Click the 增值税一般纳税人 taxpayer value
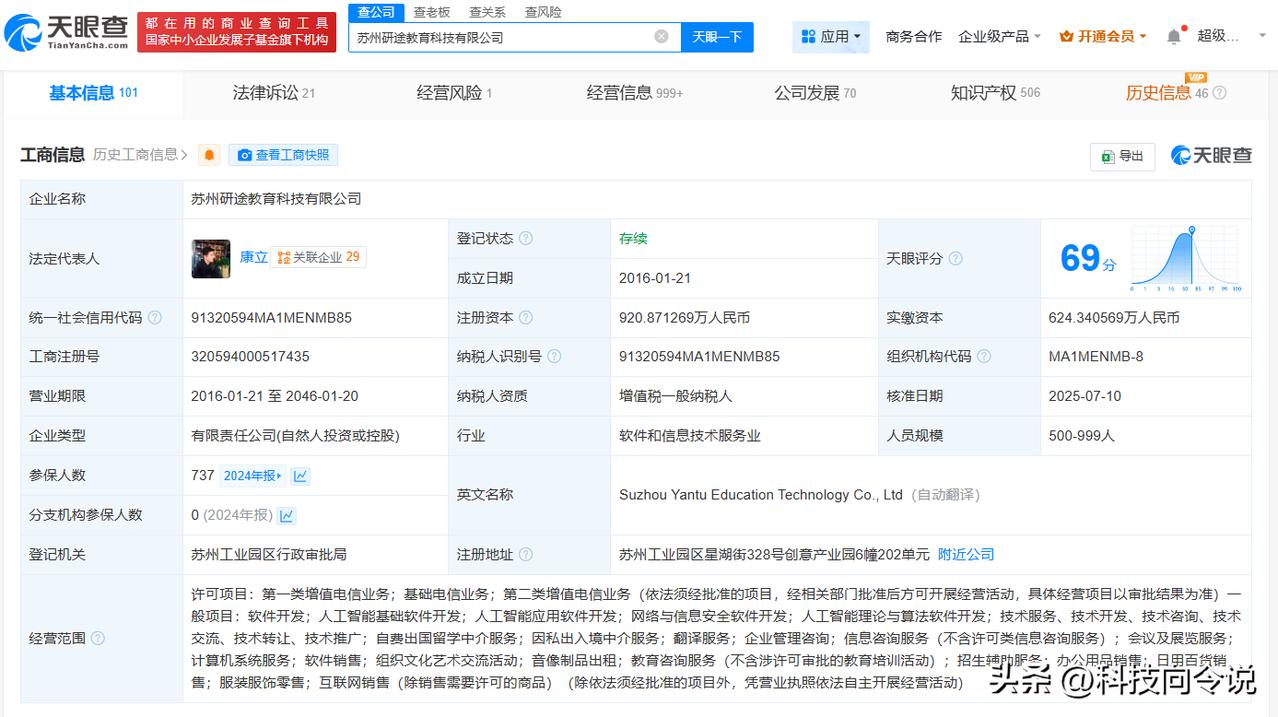Screen dimensions: 1278x717 (676, 396)
